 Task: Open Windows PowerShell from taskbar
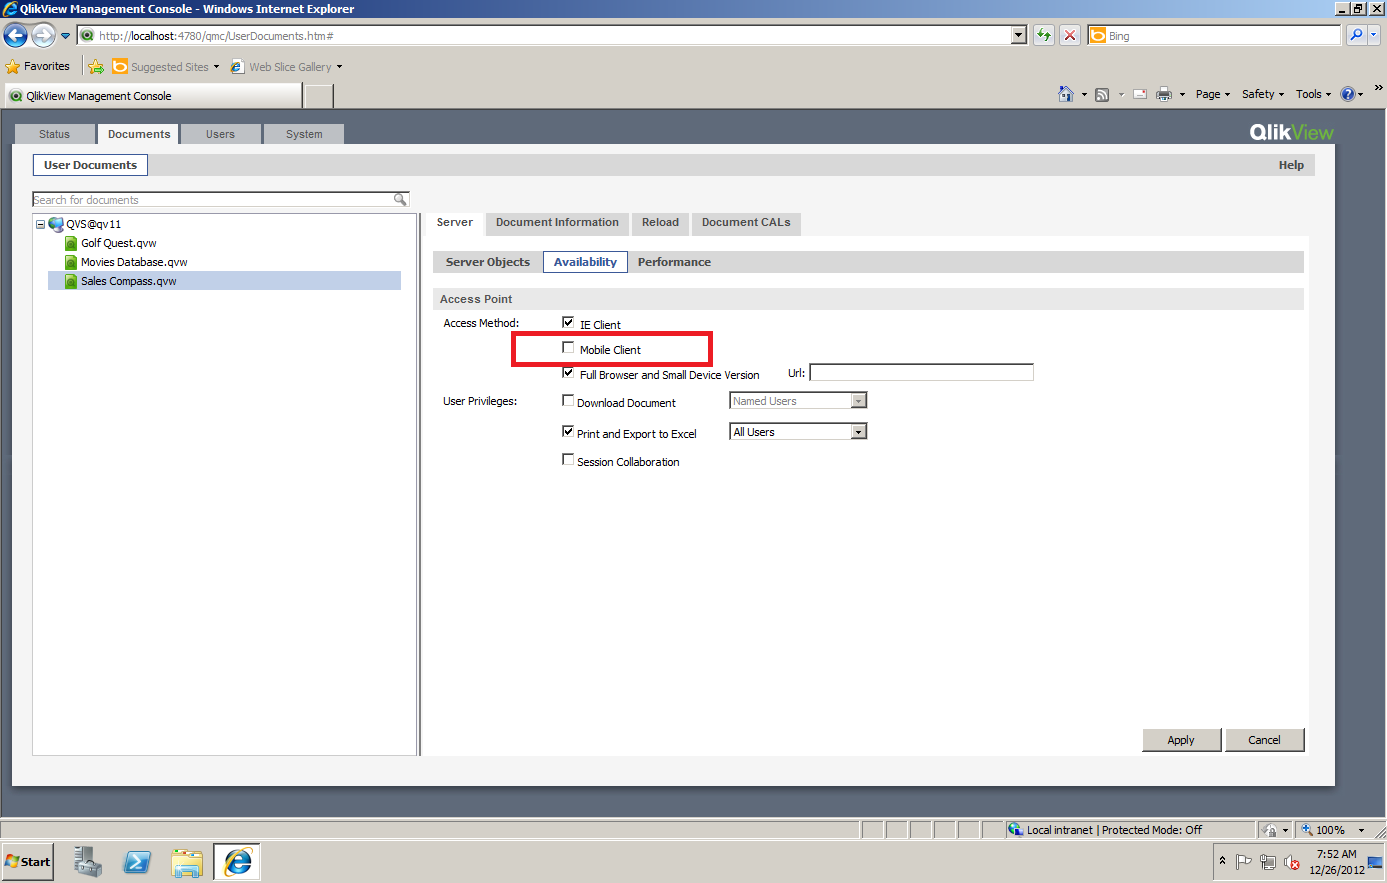[137, 861]
